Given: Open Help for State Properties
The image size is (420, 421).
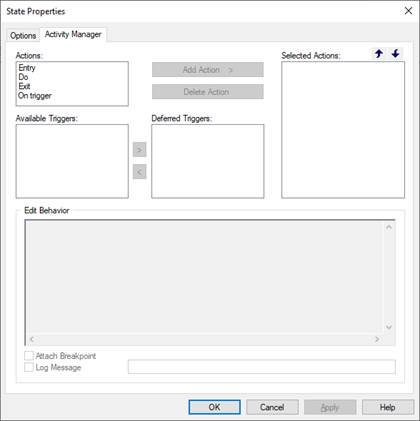Looking at the screenshot, I should click(x=388, y=407).
